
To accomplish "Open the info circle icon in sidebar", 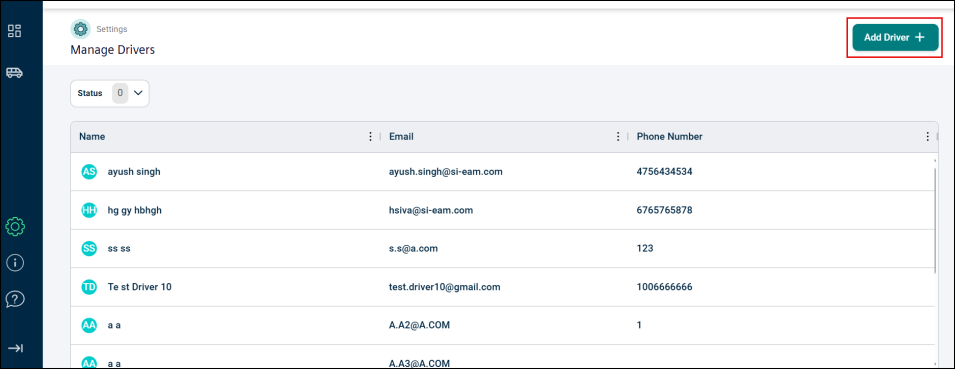I will tap(15, 263).
